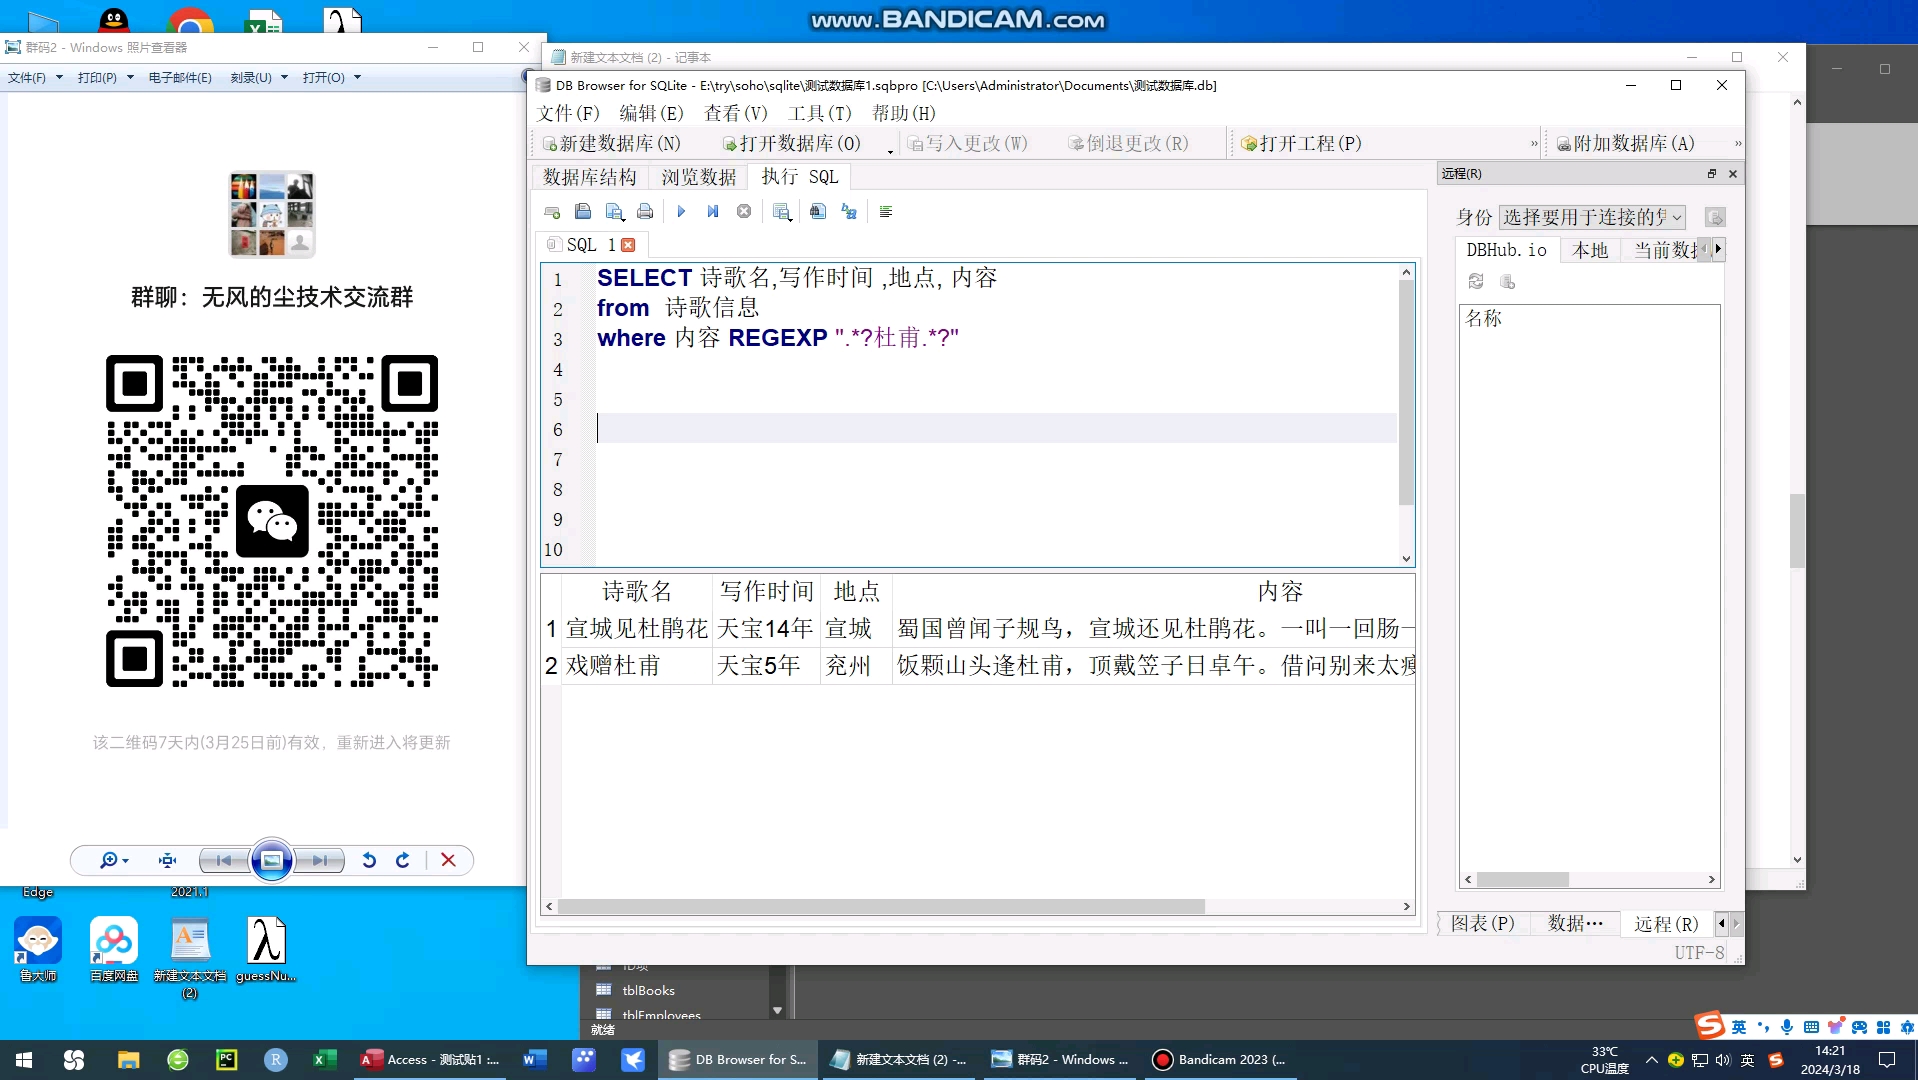Open 打印(P) dropdown in Photo Viewer
The height and width of the screenshot is (1080, 1918).
tap(105, 78)
